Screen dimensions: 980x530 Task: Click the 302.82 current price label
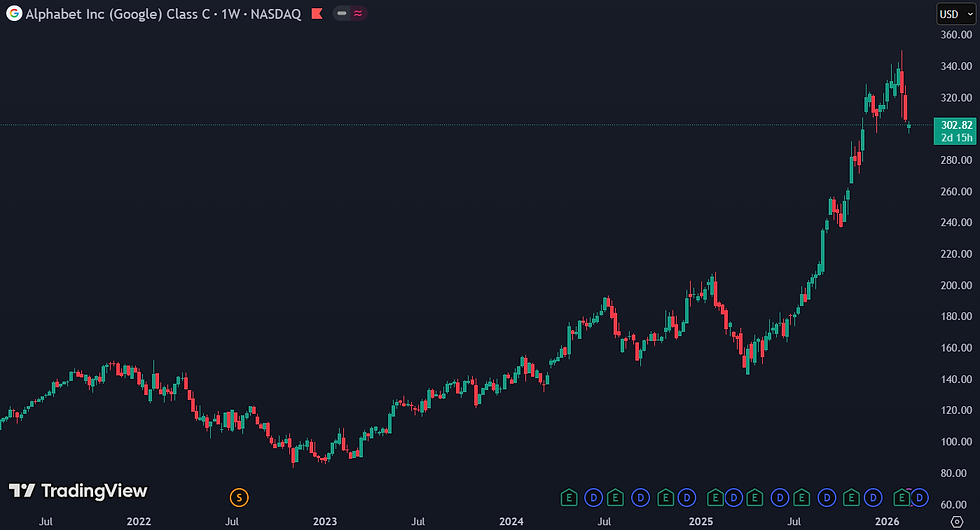(956, 125)
